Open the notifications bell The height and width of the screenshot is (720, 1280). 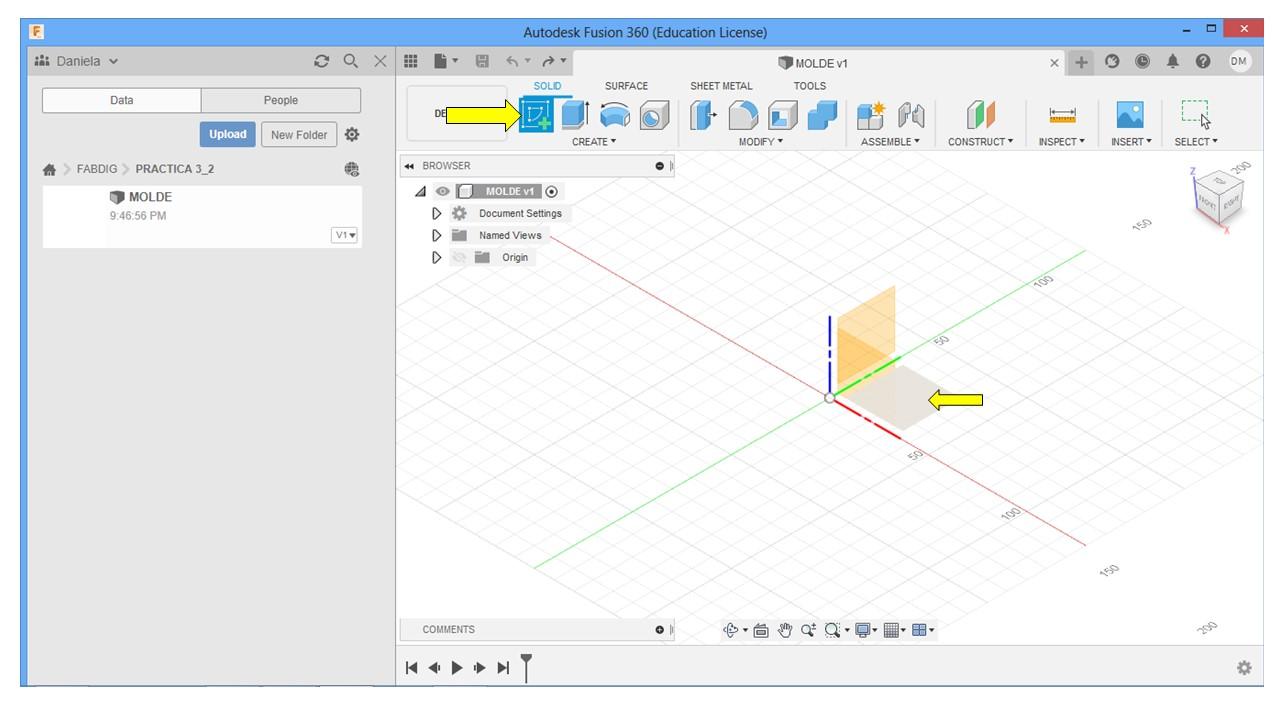[1173, 61]
